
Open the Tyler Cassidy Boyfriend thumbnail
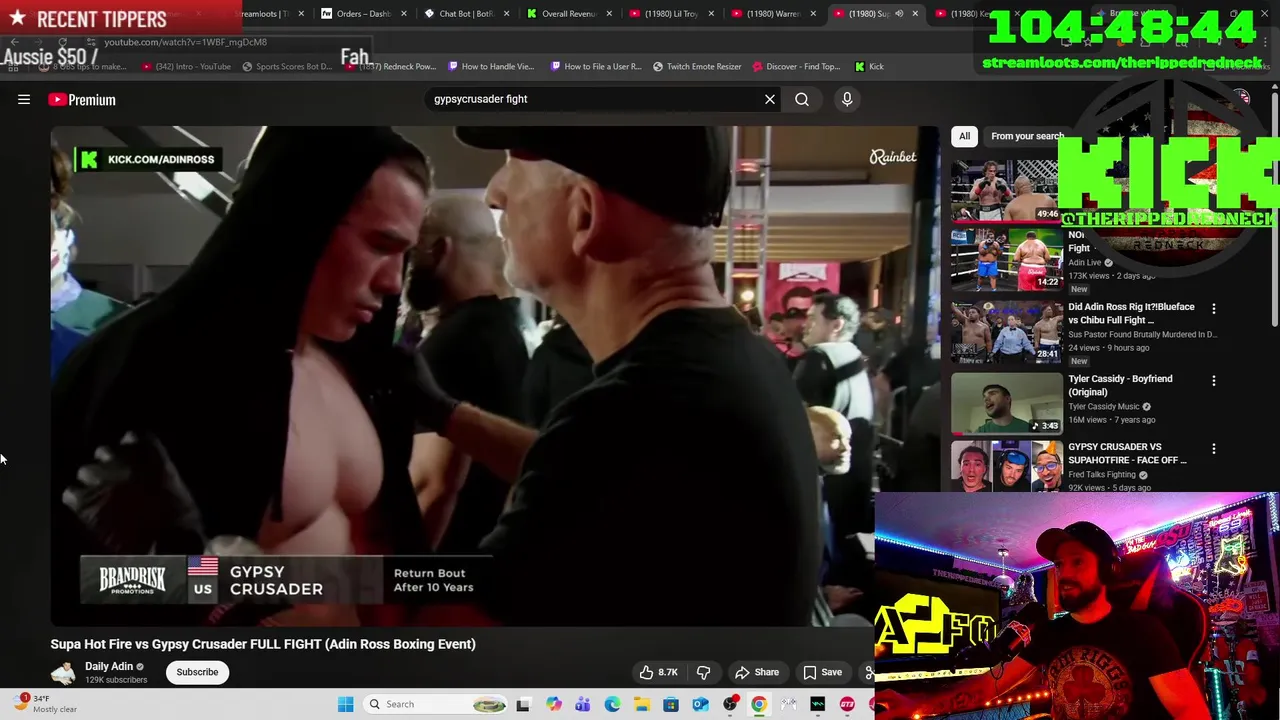[1006, 403]
